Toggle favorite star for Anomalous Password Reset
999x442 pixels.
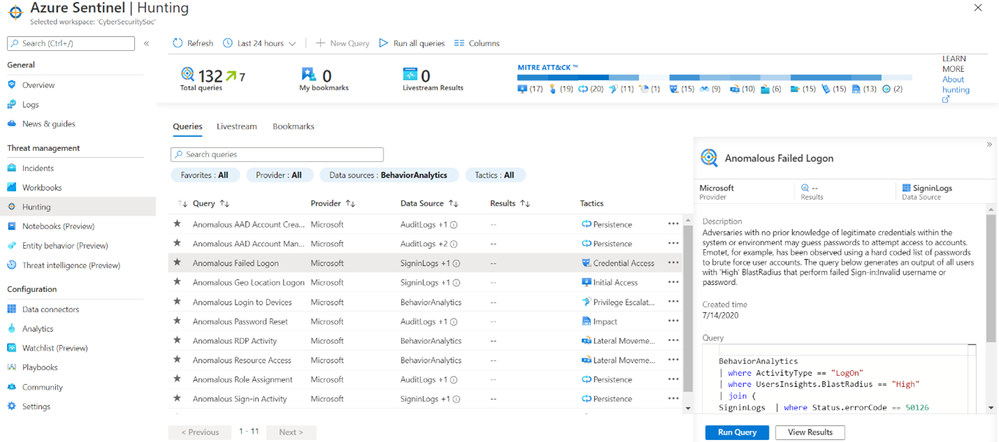(x=178, y=321)
